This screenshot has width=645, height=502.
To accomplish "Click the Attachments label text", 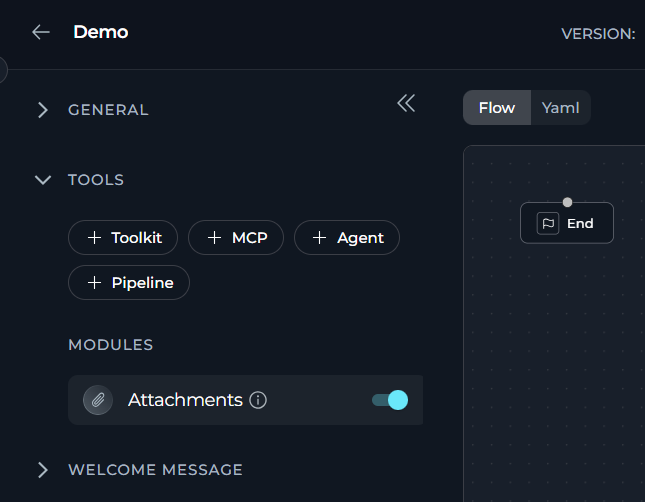I will point(185,400).
